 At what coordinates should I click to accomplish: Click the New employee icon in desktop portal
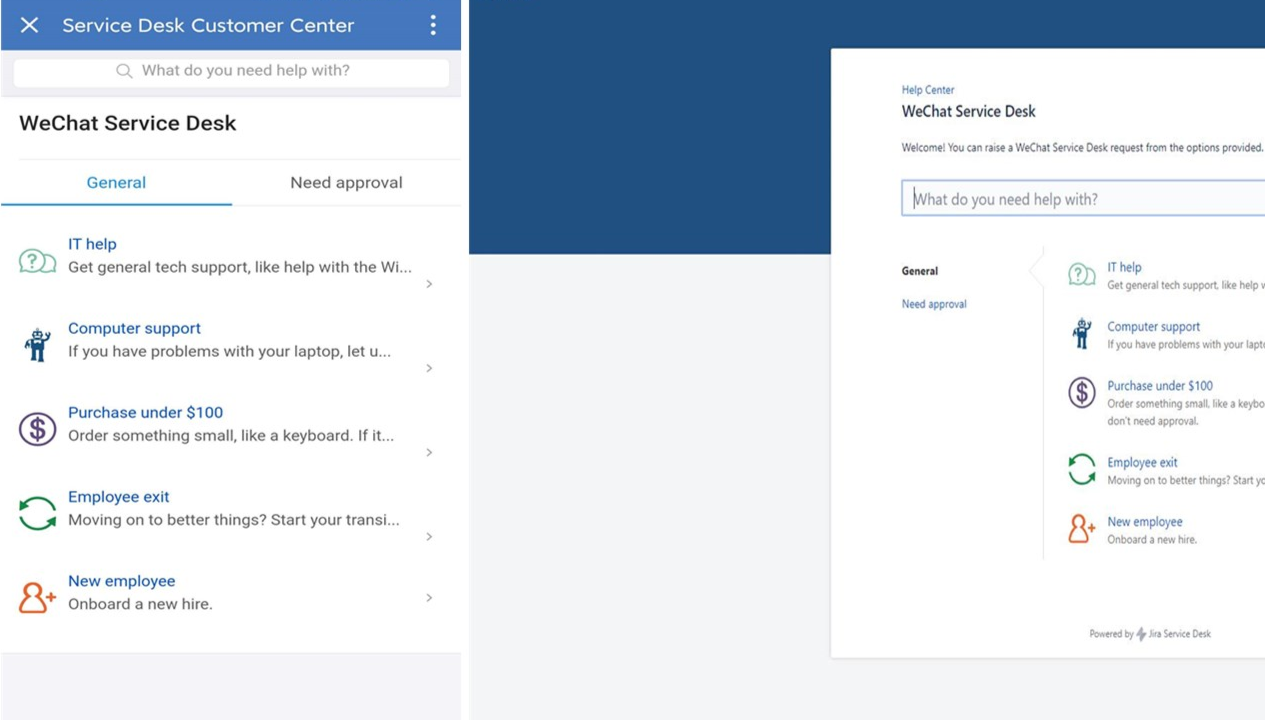1081,528
